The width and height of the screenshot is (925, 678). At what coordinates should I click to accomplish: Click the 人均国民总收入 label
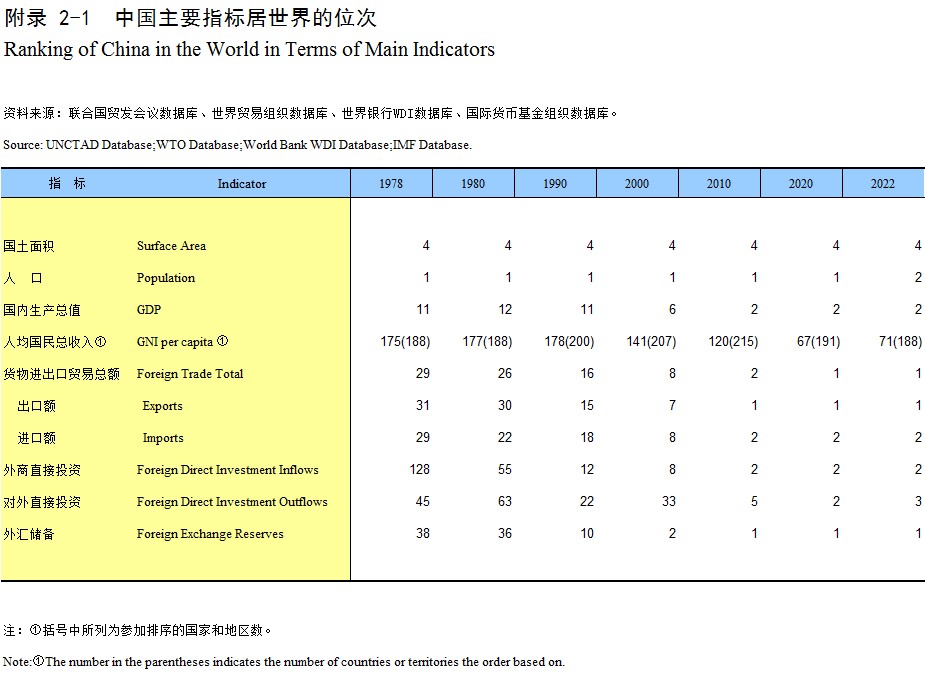coord(55,342)
